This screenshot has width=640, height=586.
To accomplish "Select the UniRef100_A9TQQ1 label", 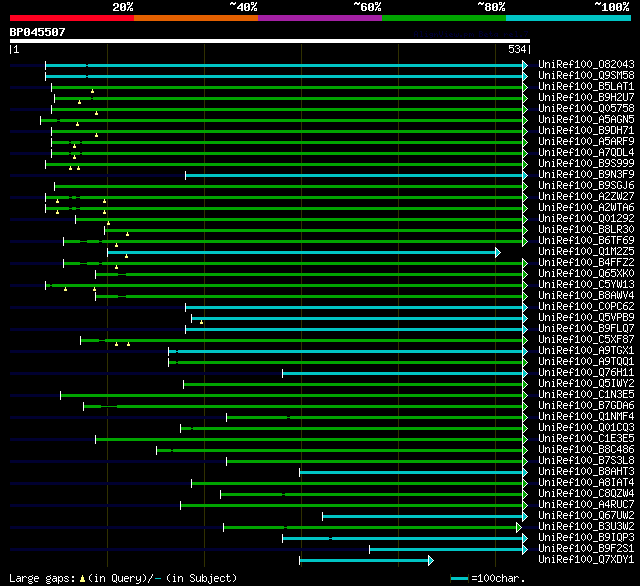I will point(586,362).
